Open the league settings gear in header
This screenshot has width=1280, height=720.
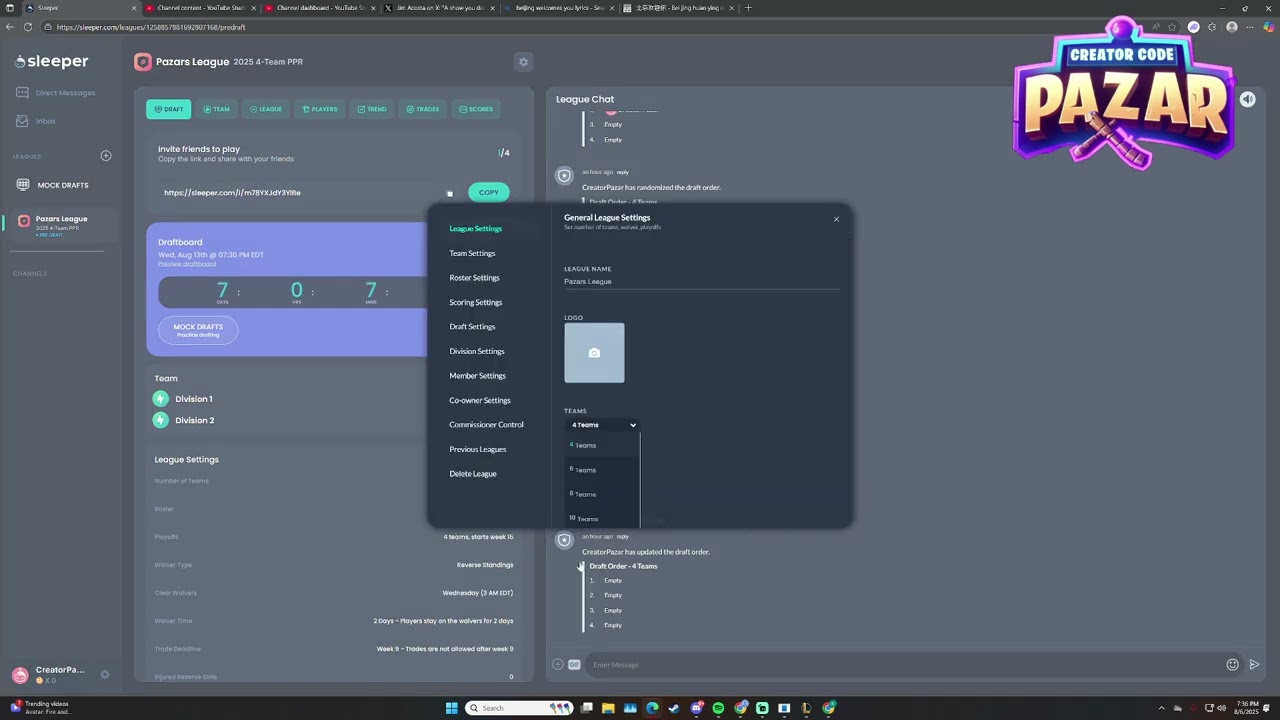tap(523, 62)
